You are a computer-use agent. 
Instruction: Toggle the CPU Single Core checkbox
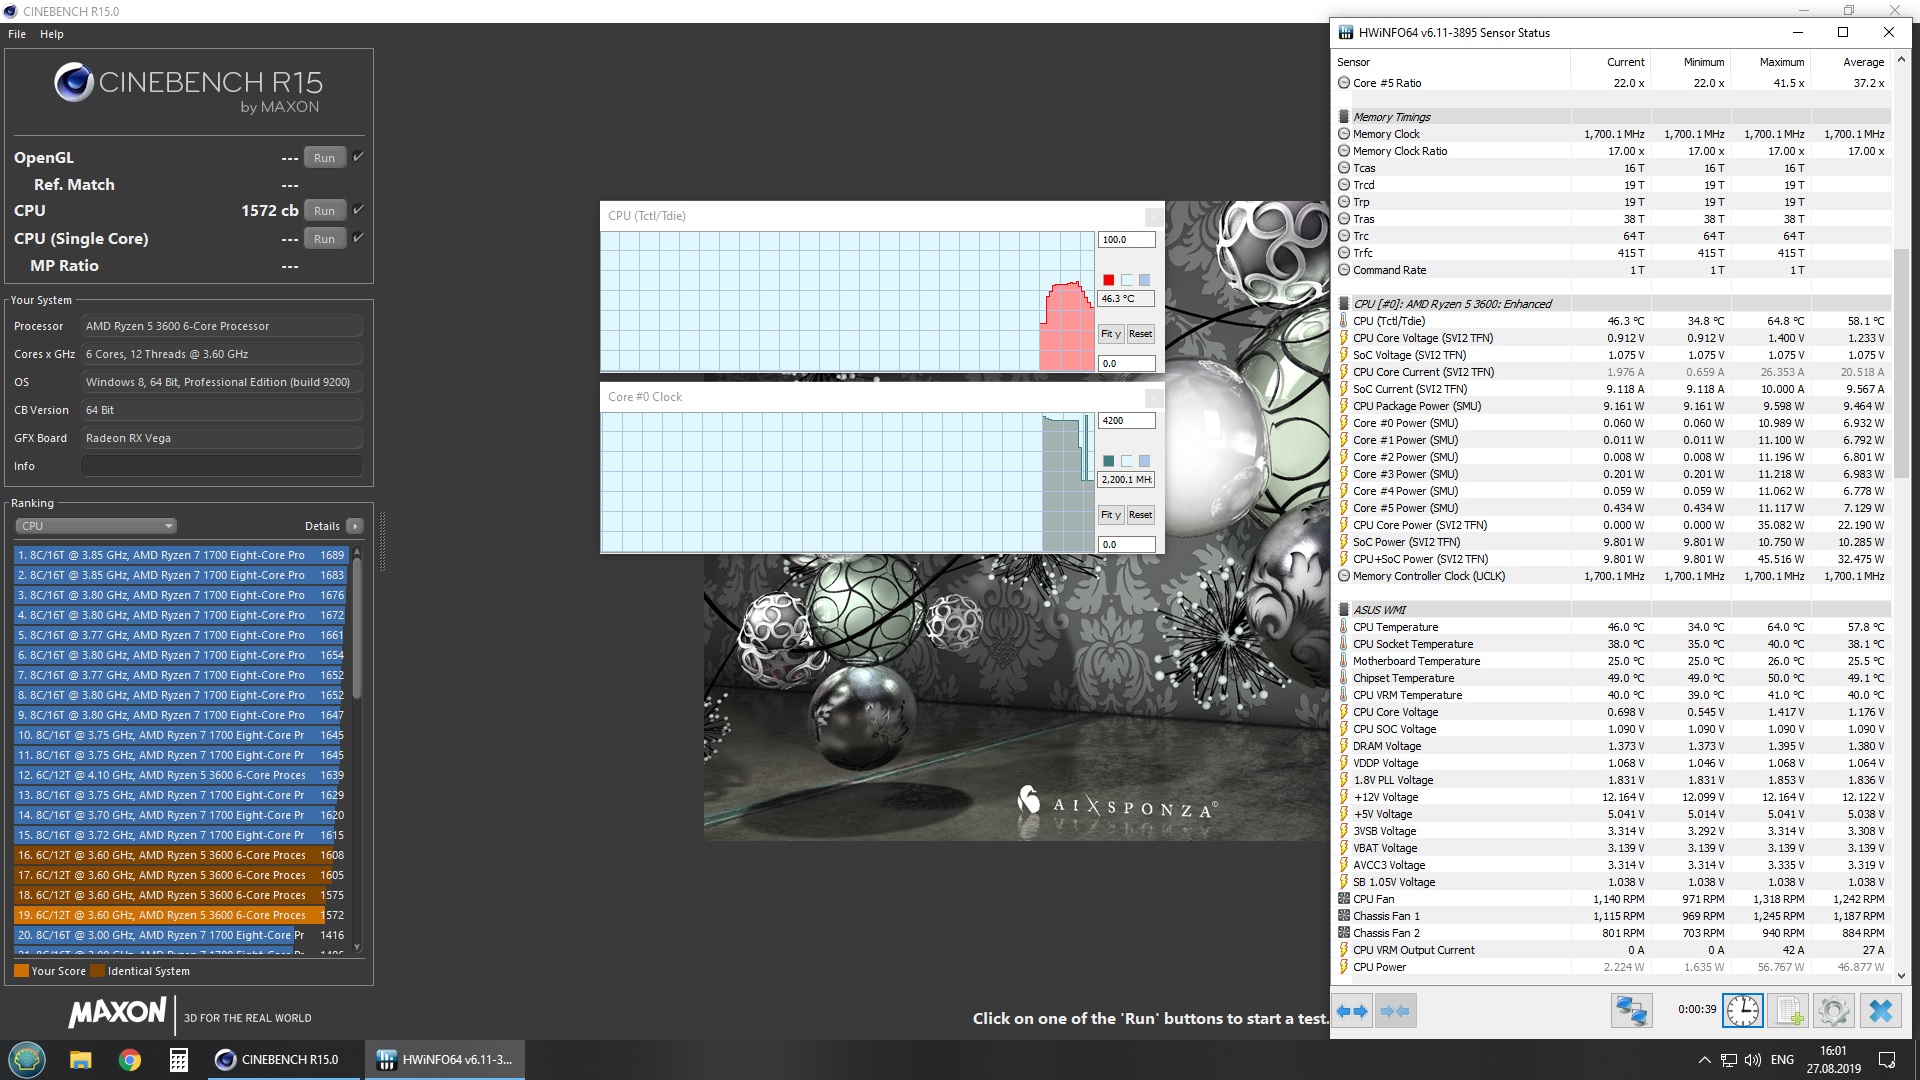click(x=359, y=238)
